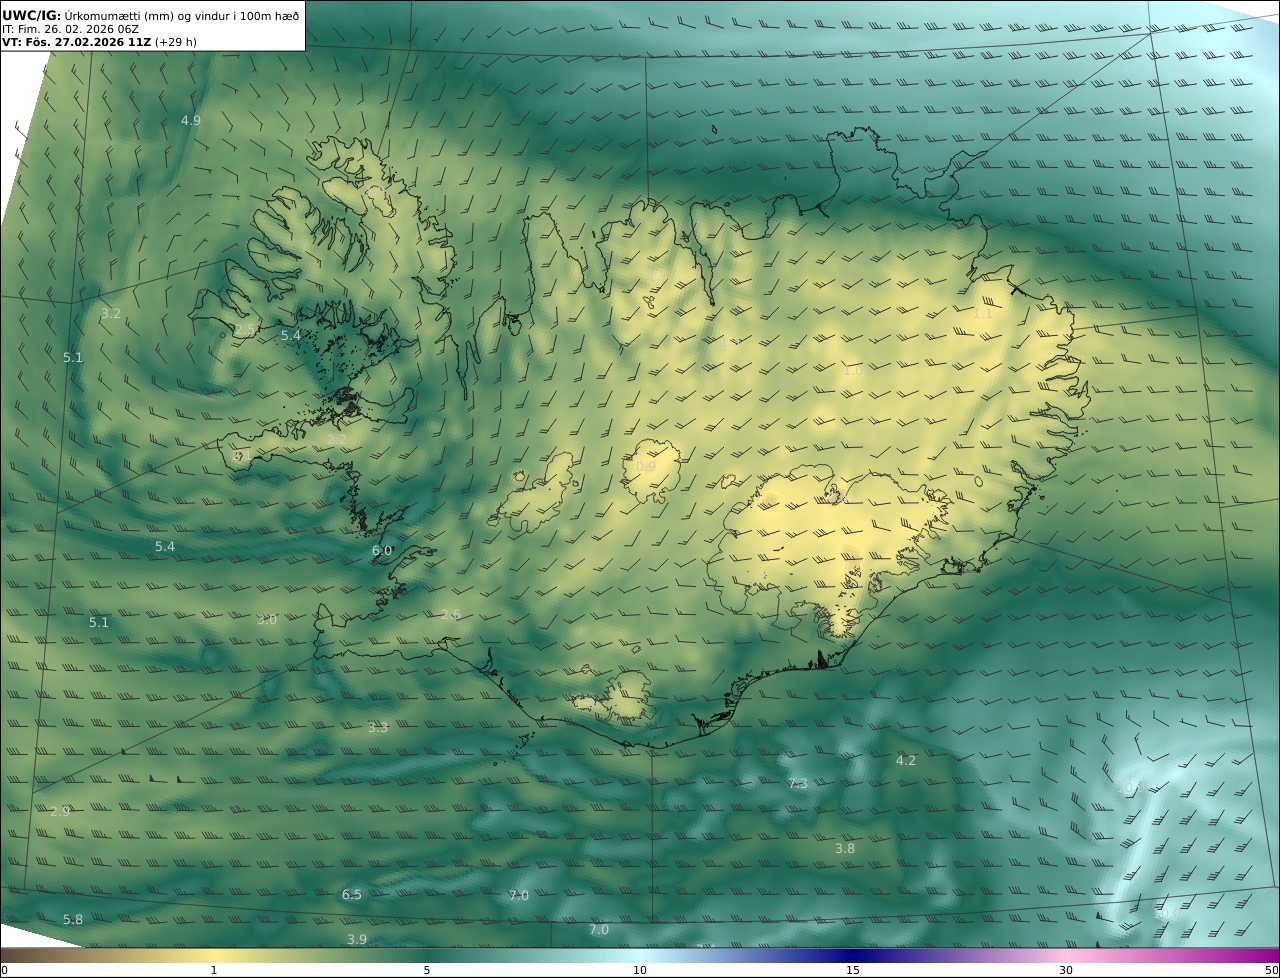Click the map value "7.3"
Viewport: 1280px width, 978px height.
pos(798,783)
